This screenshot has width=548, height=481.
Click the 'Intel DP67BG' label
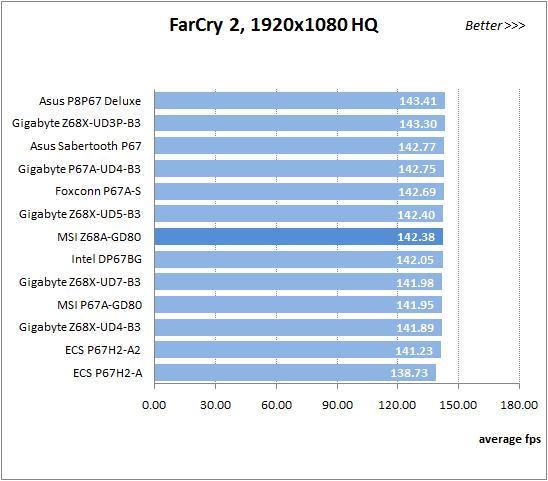point(107,259)
